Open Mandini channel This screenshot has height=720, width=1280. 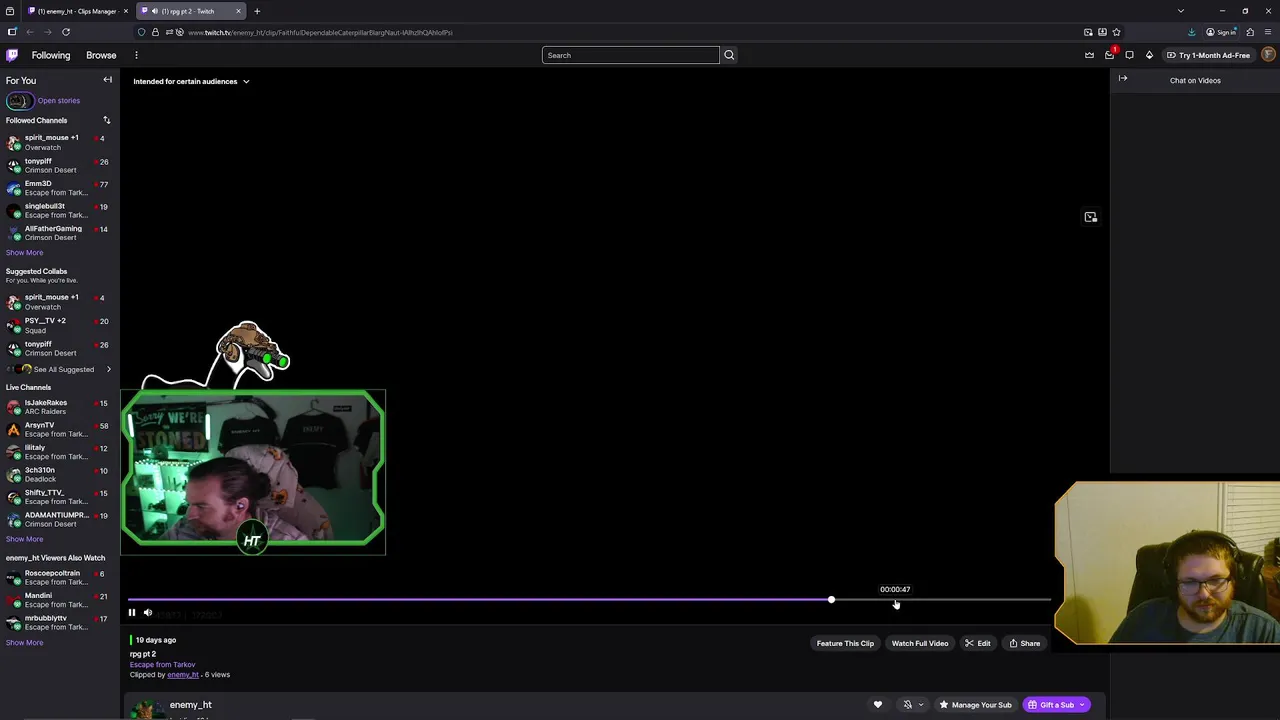(60, 600)
